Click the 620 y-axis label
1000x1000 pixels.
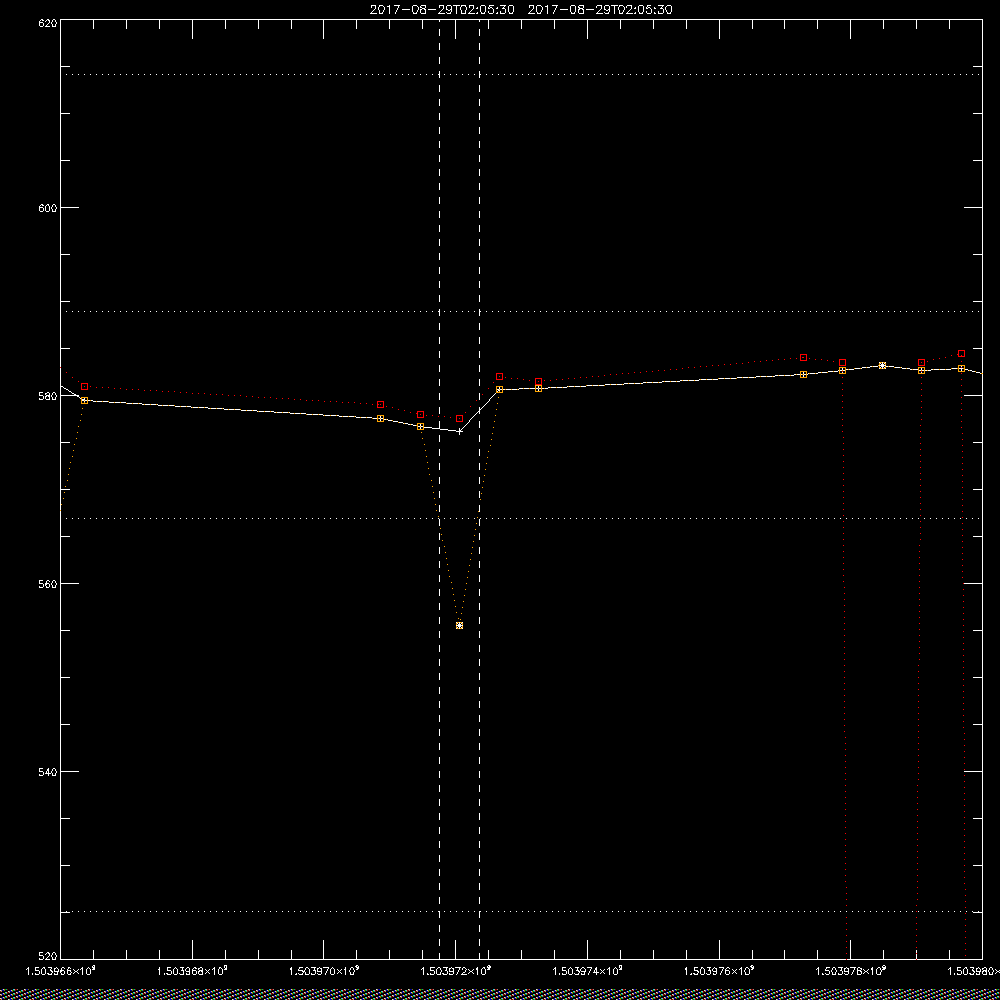[48, 24]
